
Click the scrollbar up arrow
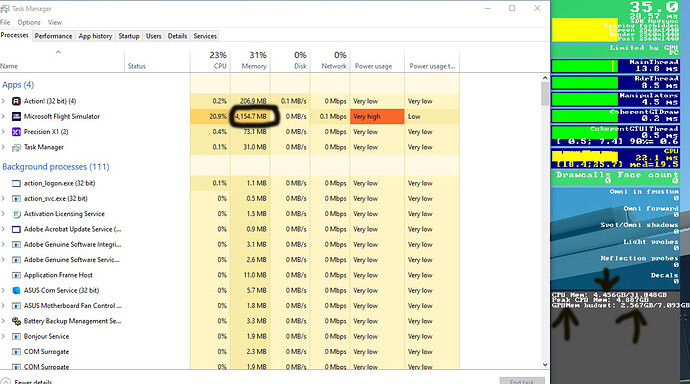pos(545,78)
